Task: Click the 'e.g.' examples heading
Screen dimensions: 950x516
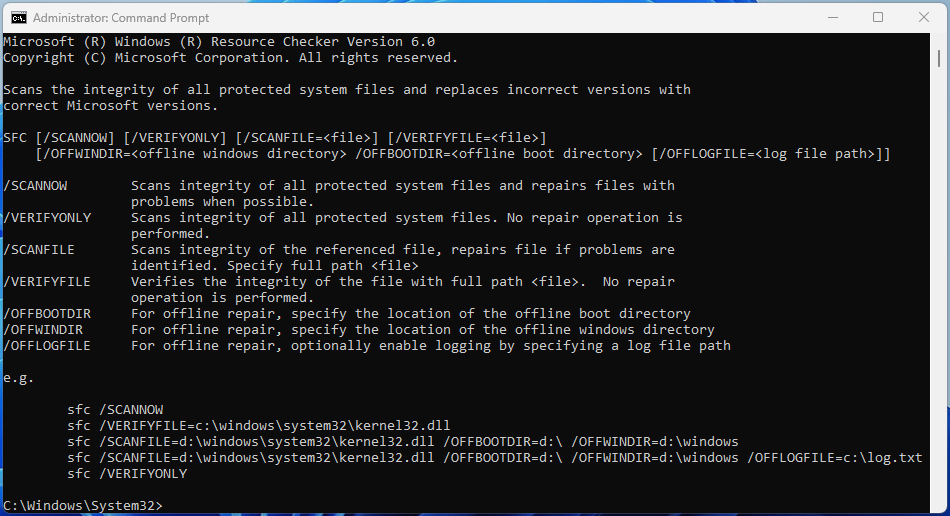Action: click(x=18, y=379)
